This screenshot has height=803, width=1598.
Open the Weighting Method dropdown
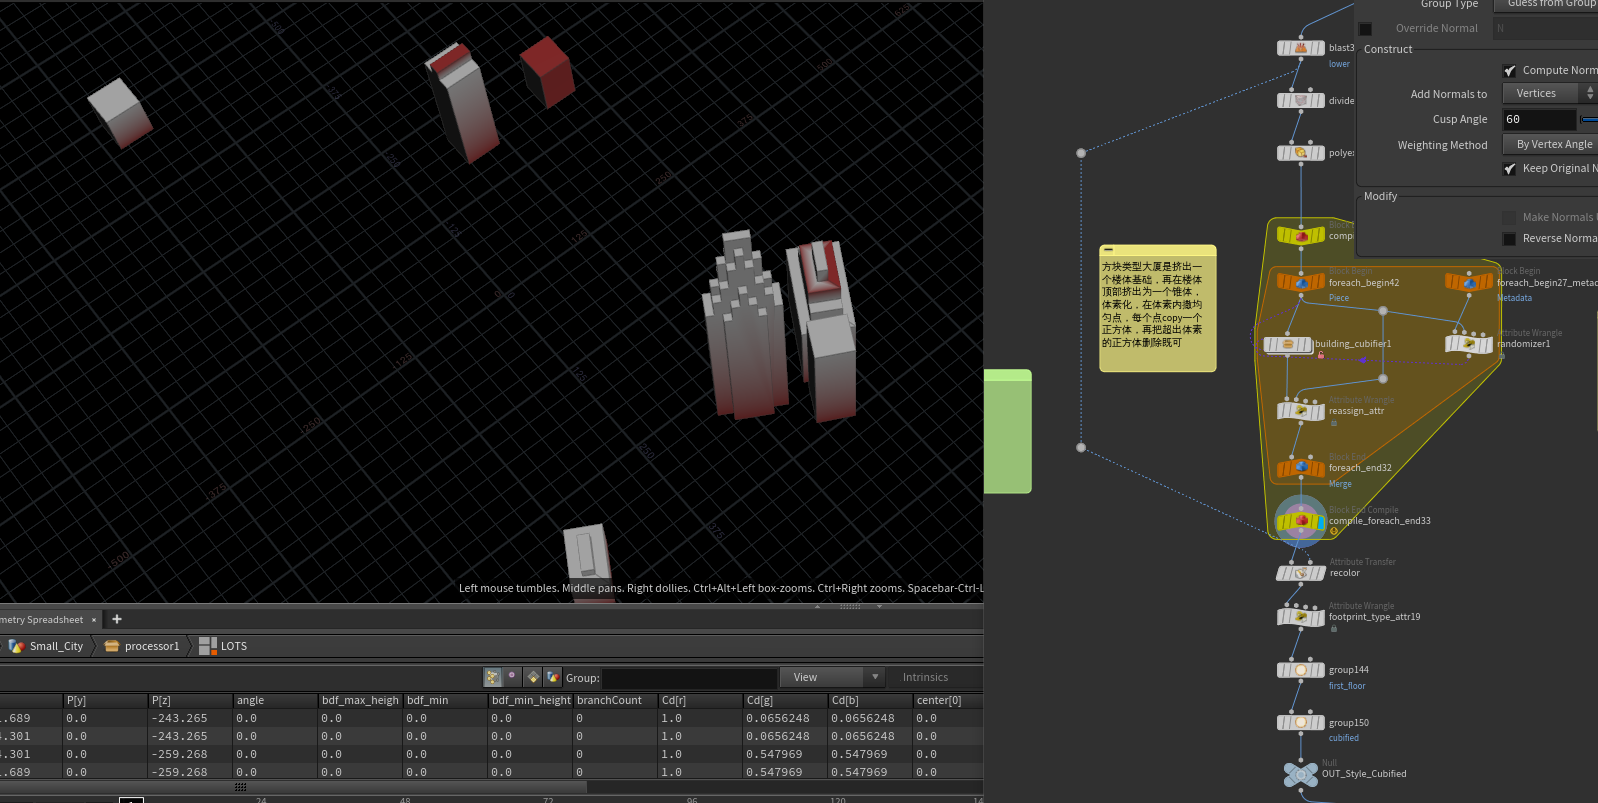coord(1552,145)
